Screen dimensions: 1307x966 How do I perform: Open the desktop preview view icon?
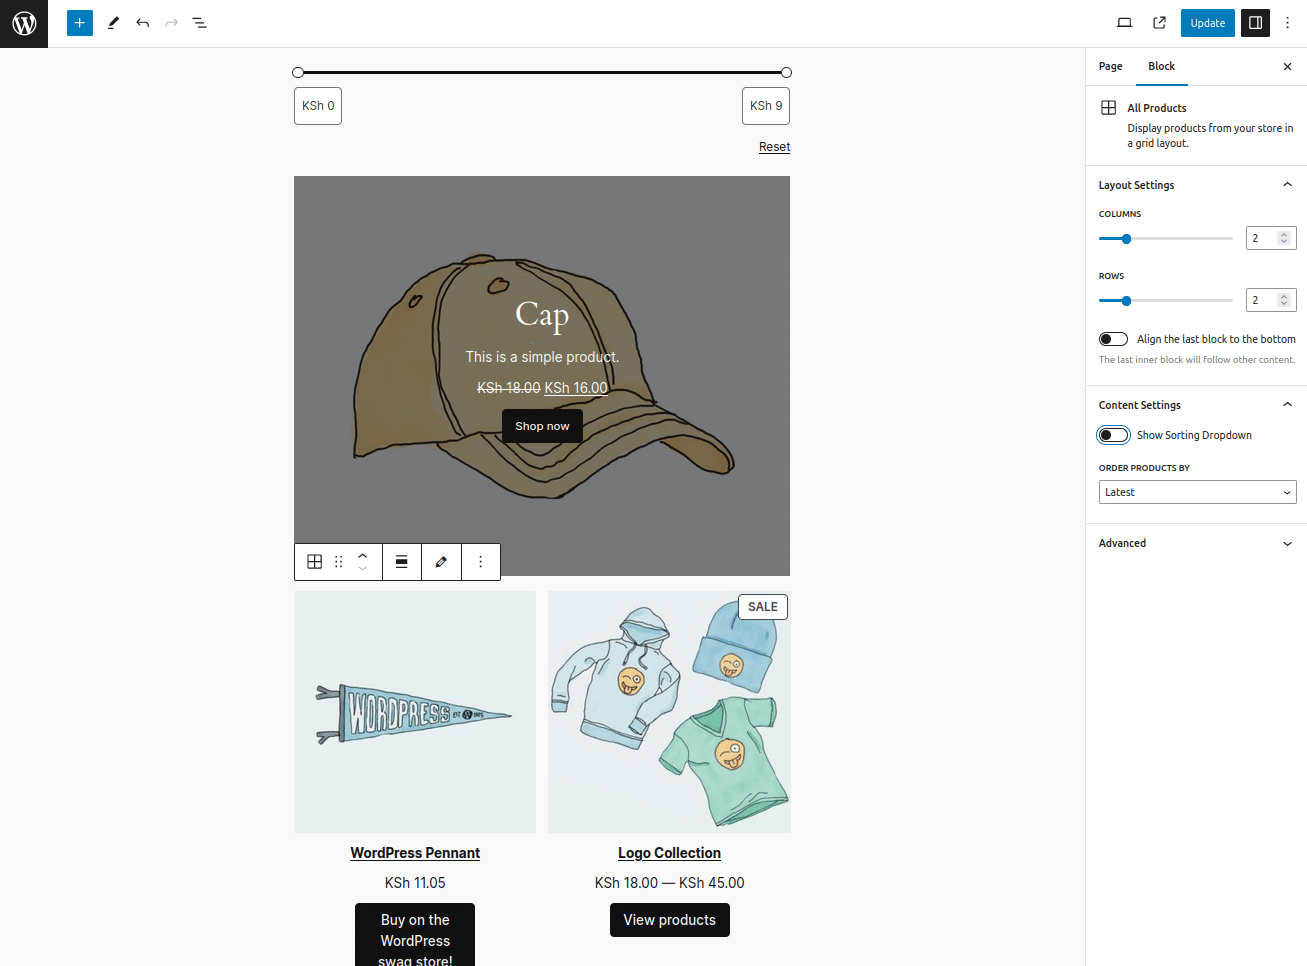(x=1124, y=23)
